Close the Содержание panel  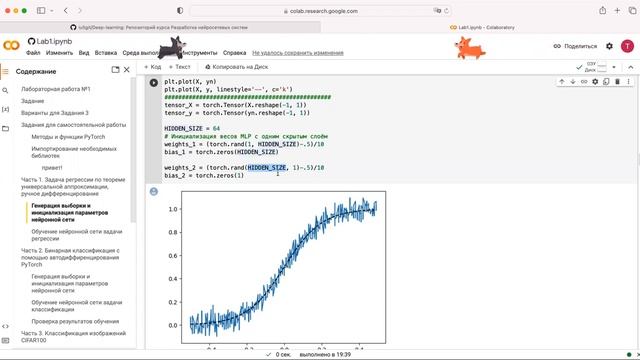coord(127,70)
